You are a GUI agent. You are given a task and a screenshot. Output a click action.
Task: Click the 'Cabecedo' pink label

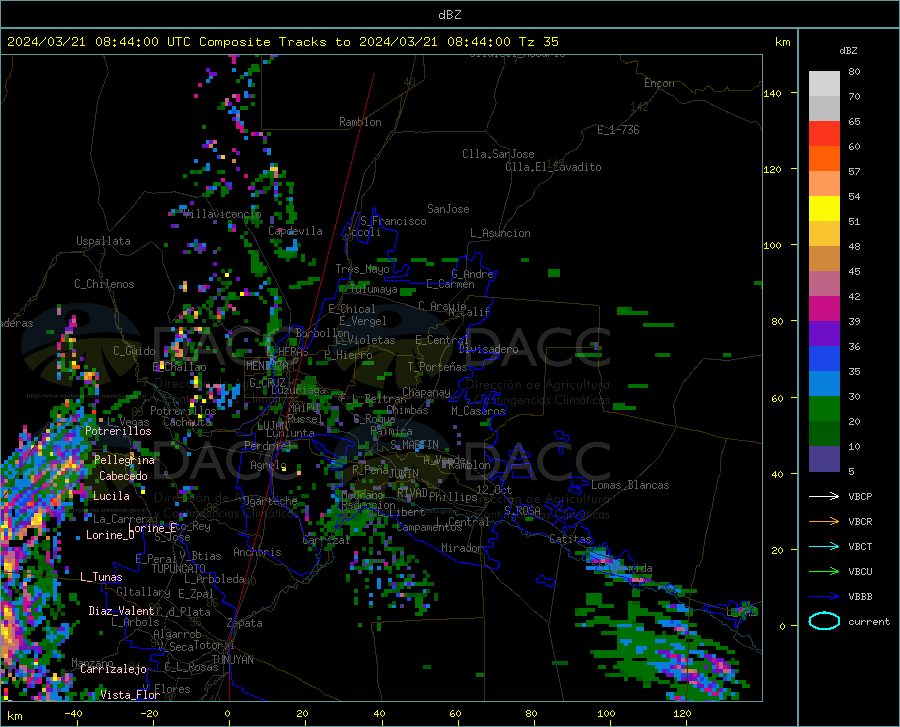click(123, 476)
